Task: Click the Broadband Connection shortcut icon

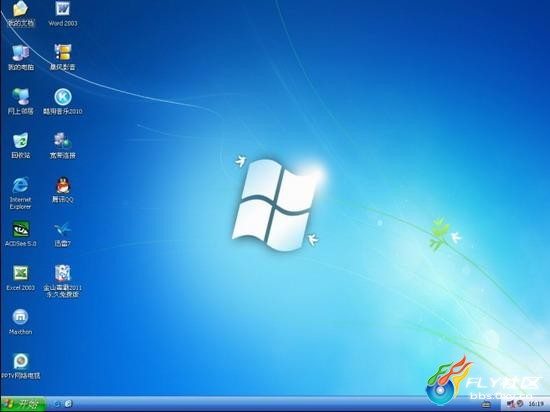Action: click(x=63, y=146)
